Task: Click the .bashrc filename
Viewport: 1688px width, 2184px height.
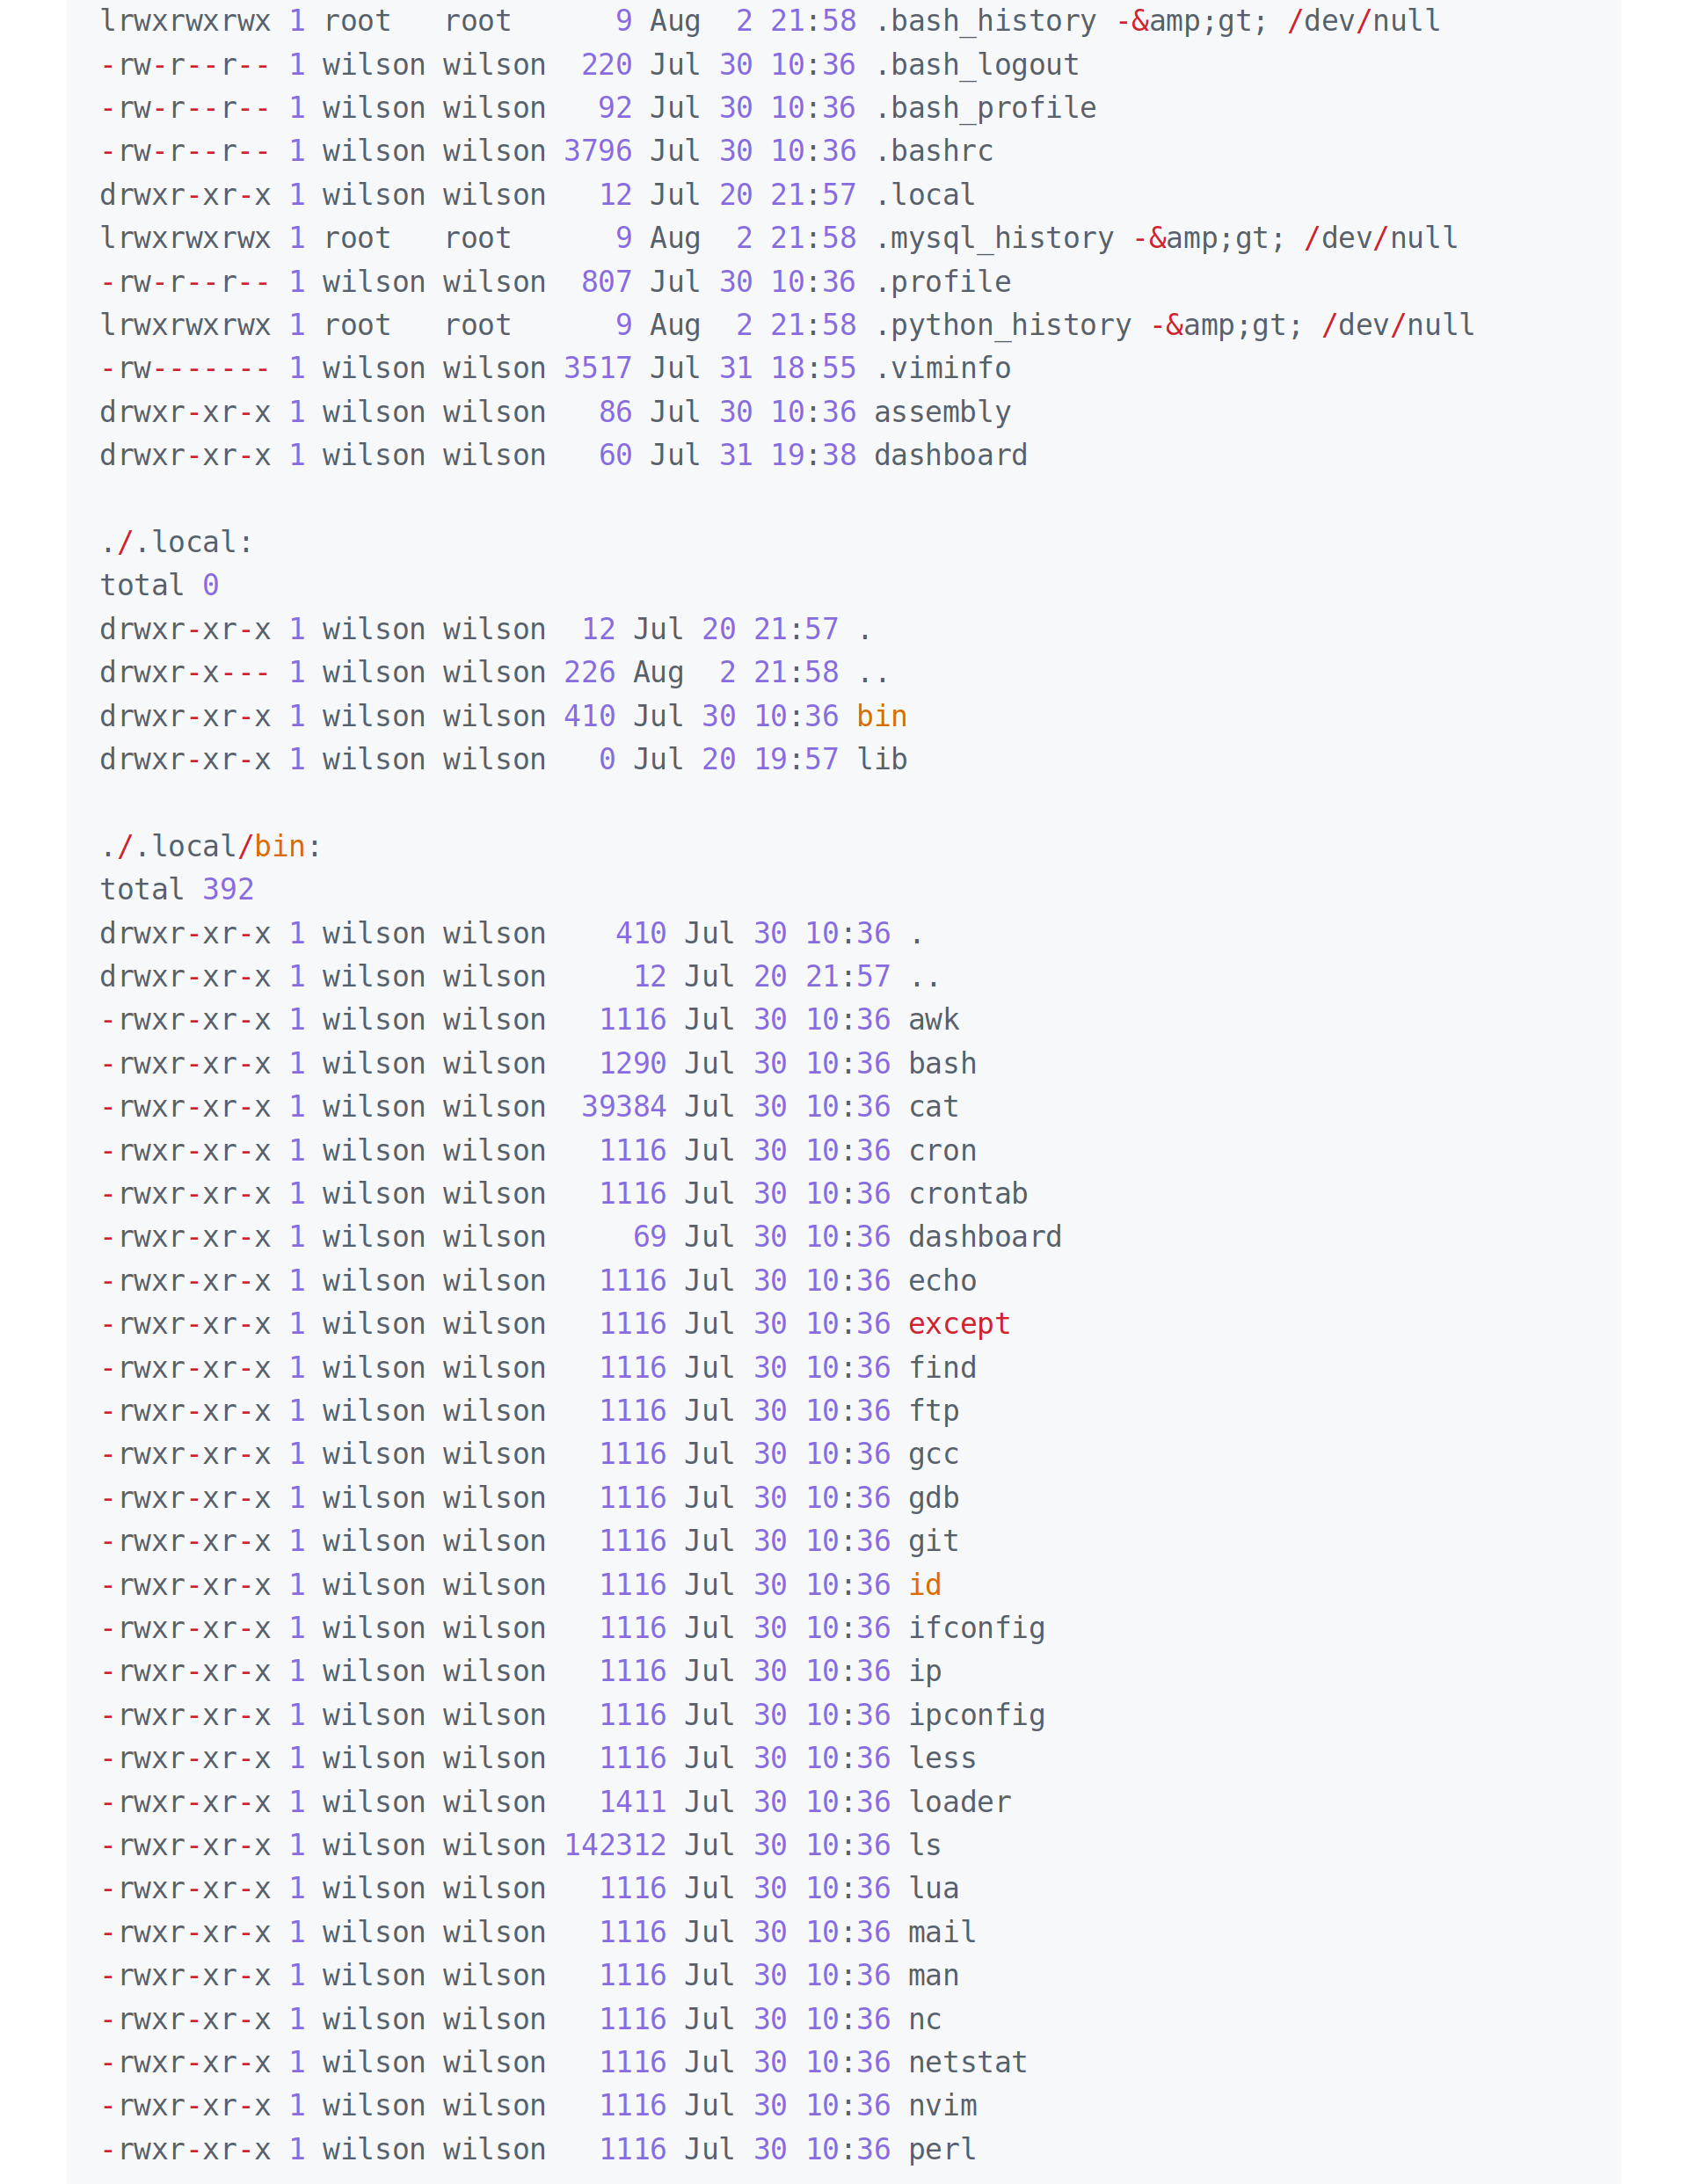Action: pyautogui.click(x=934, y=151)
